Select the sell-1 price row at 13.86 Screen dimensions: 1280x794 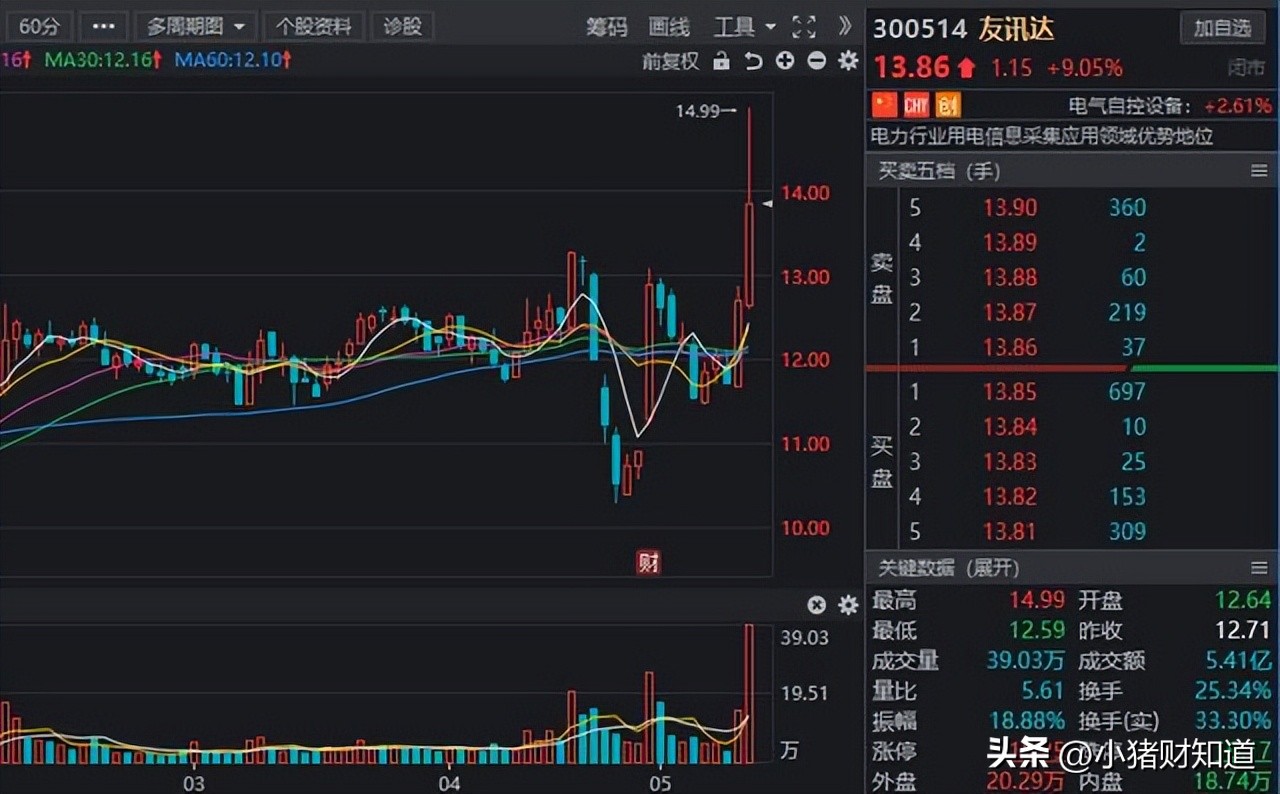(1010, 347)
